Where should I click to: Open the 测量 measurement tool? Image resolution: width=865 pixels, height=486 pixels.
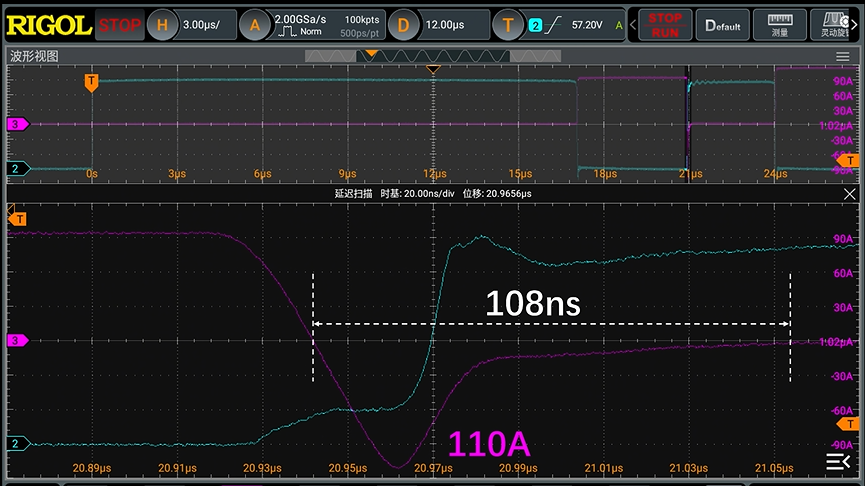(x=779, y=25)
